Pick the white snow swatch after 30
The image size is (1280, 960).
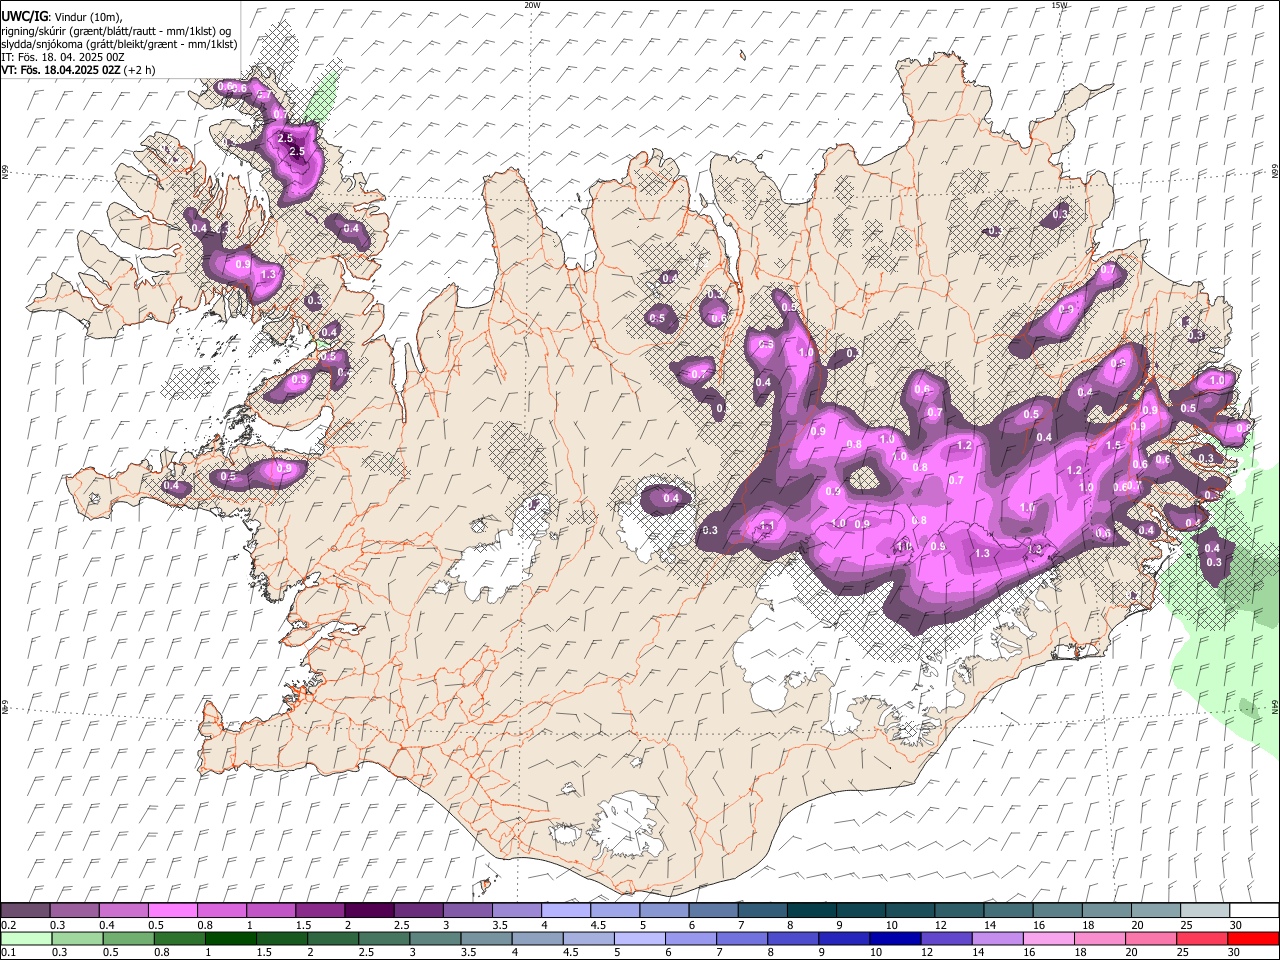coord(1254,911)
